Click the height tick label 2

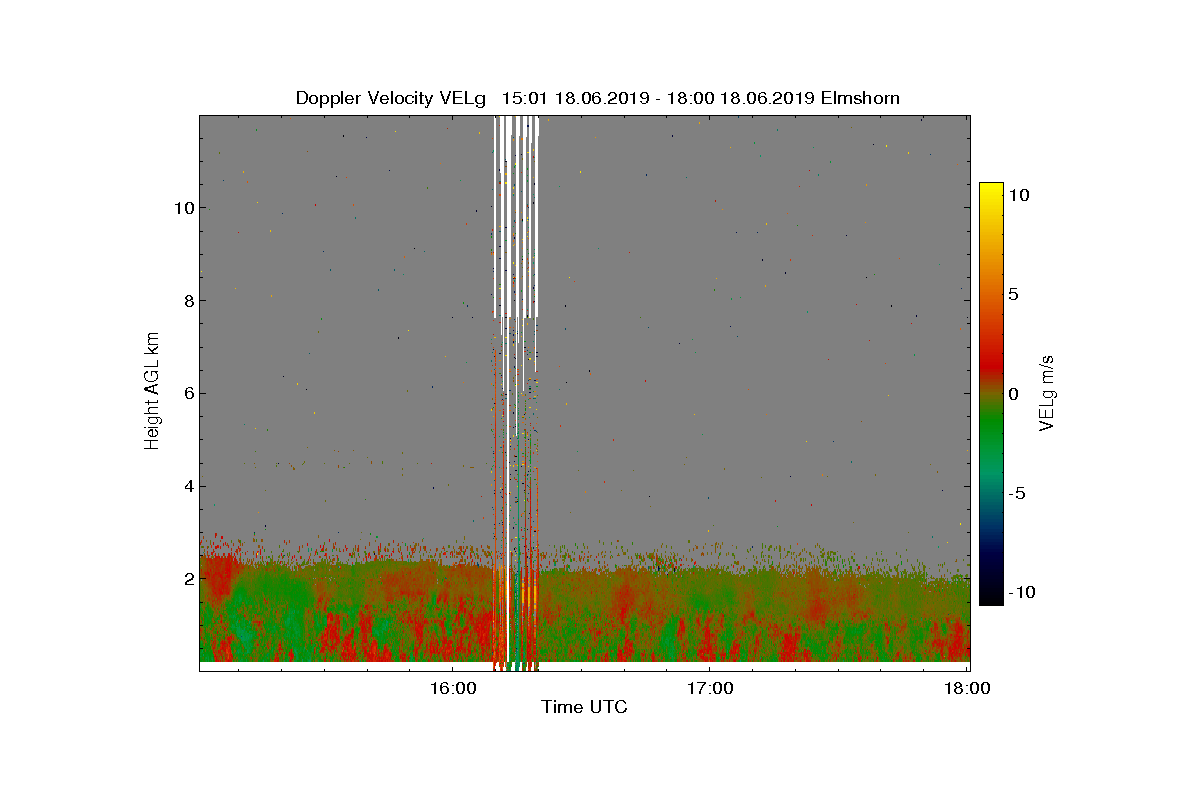coord(187,579)
